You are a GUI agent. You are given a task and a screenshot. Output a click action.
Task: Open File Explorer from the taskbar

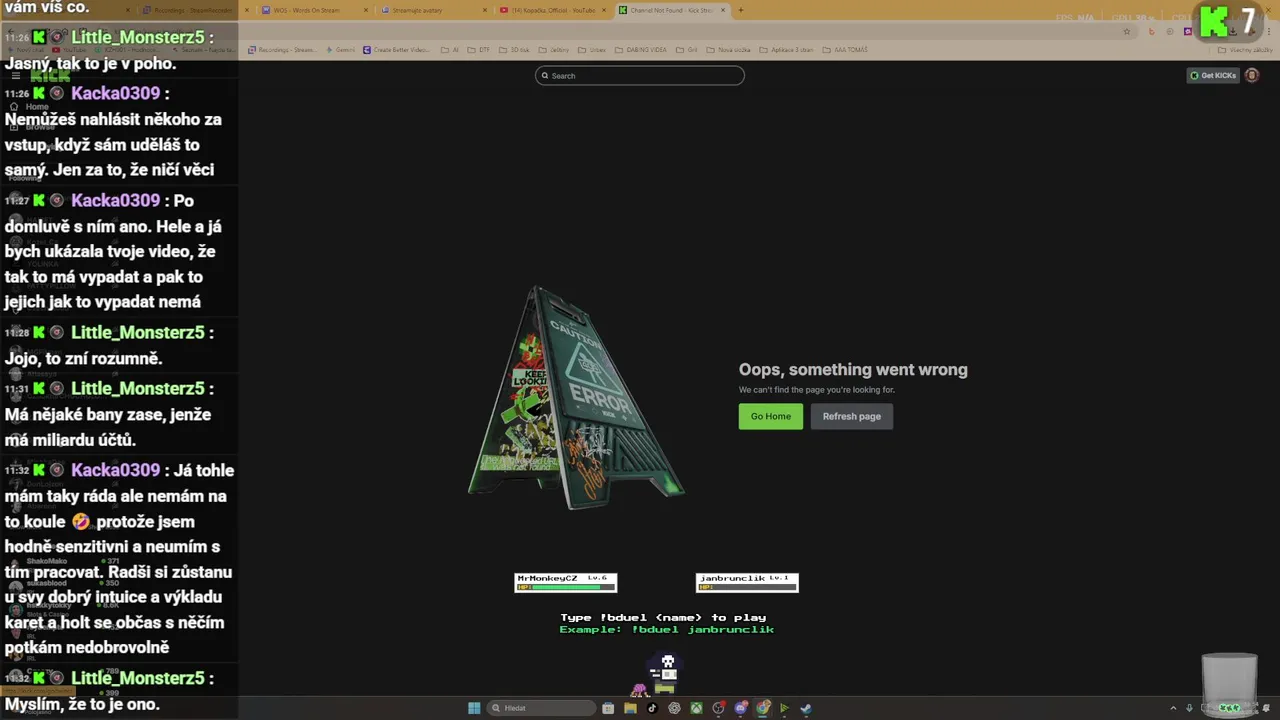(630, 708)
